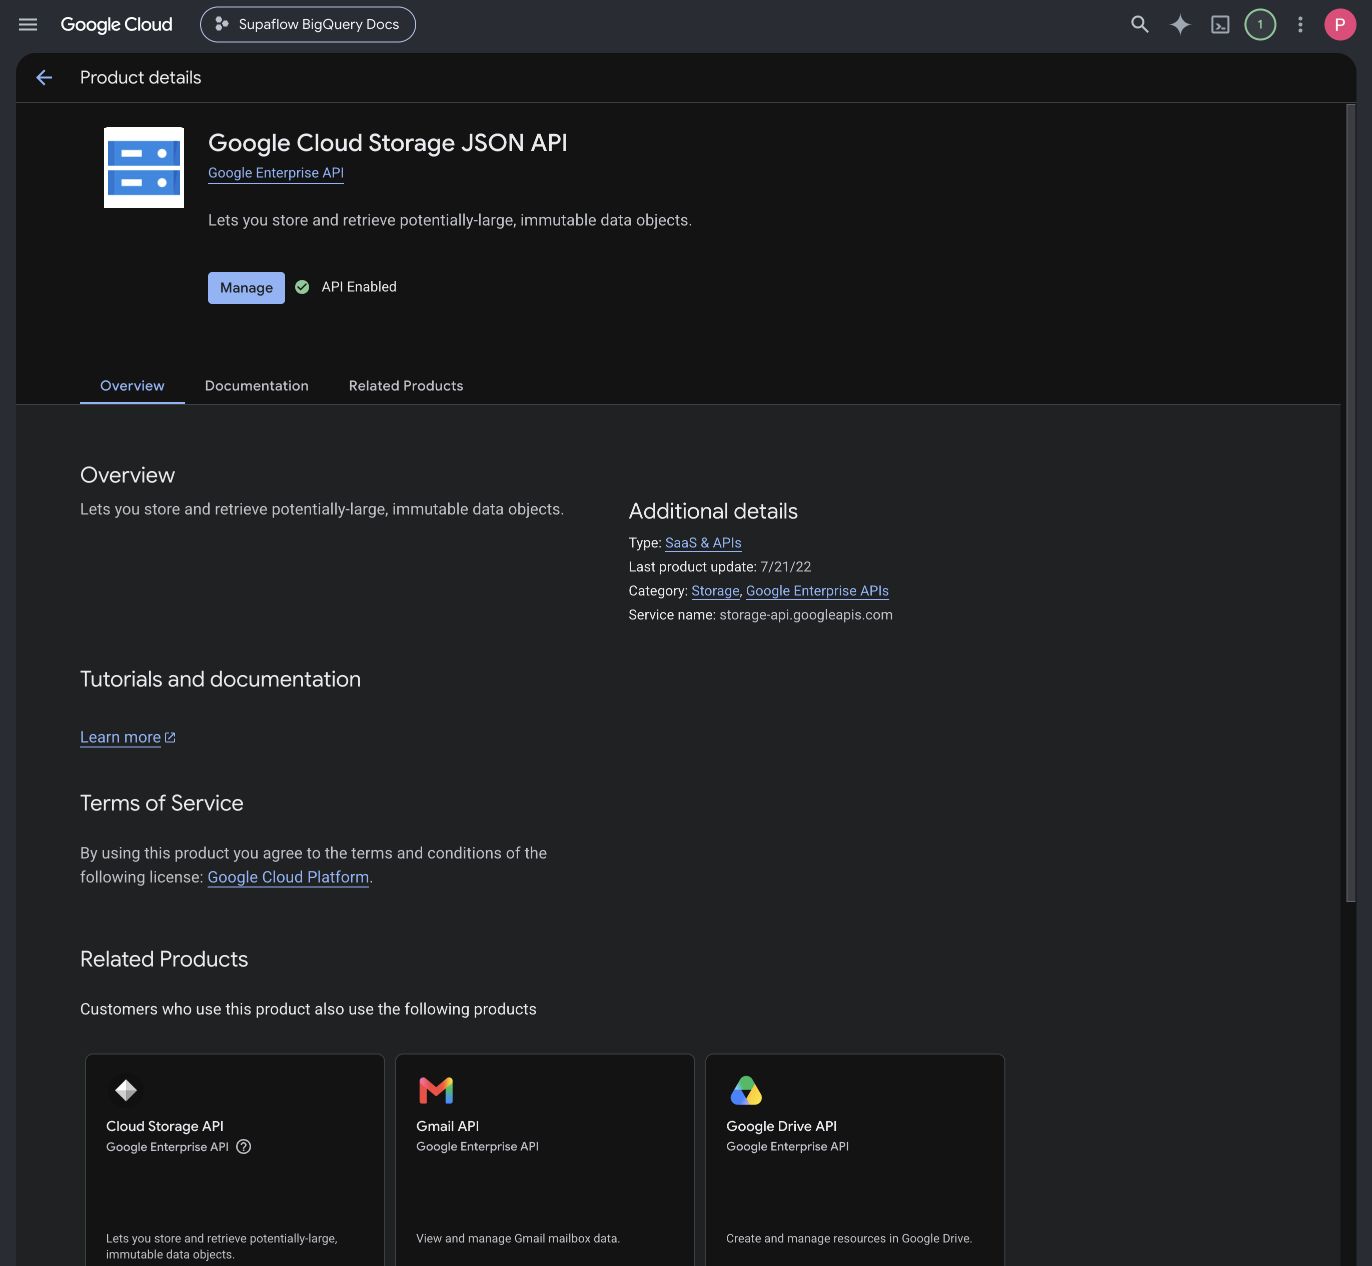Click the Cloud Storage API diamond icon
The width and height of the screenshot is (1372, 1266).
[x=126, y=1090]
